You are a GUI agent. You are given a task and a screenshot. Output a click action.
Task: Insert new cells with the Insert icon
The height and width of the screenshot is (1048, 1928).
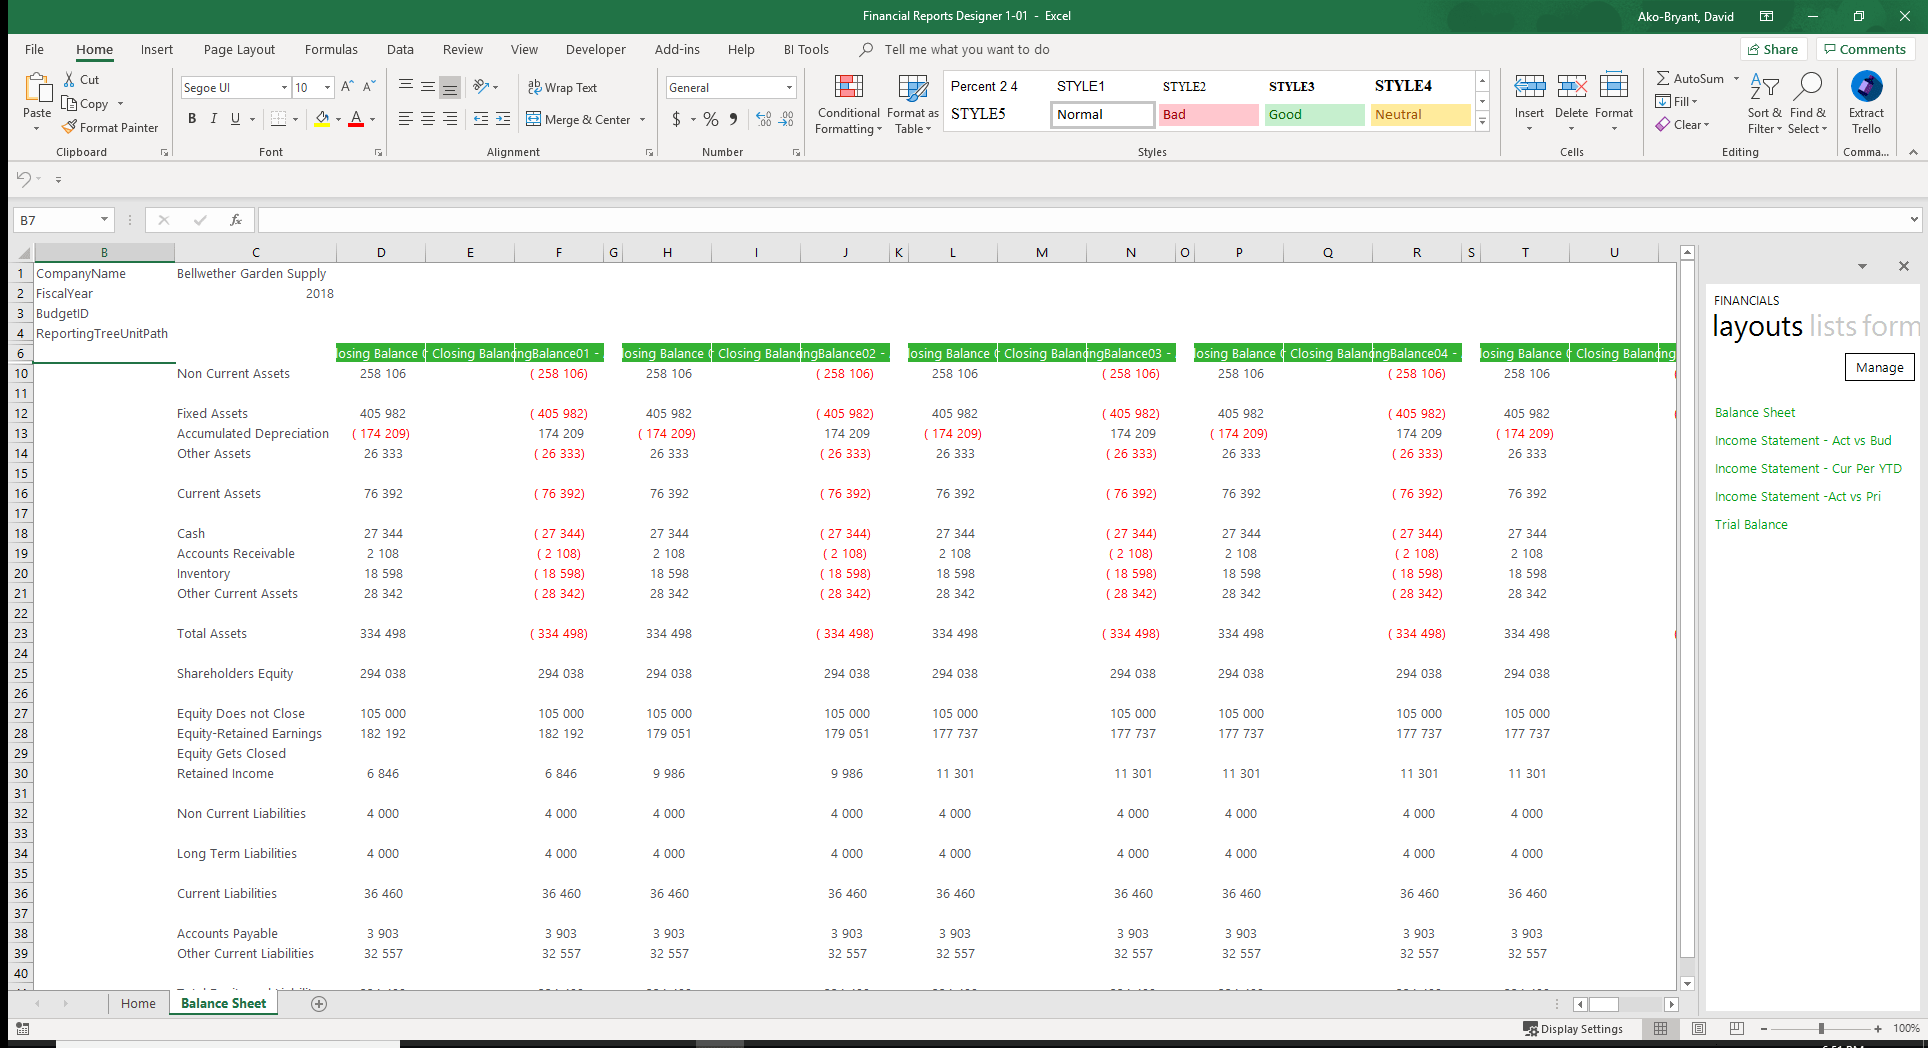click(x=1528, y=96)
